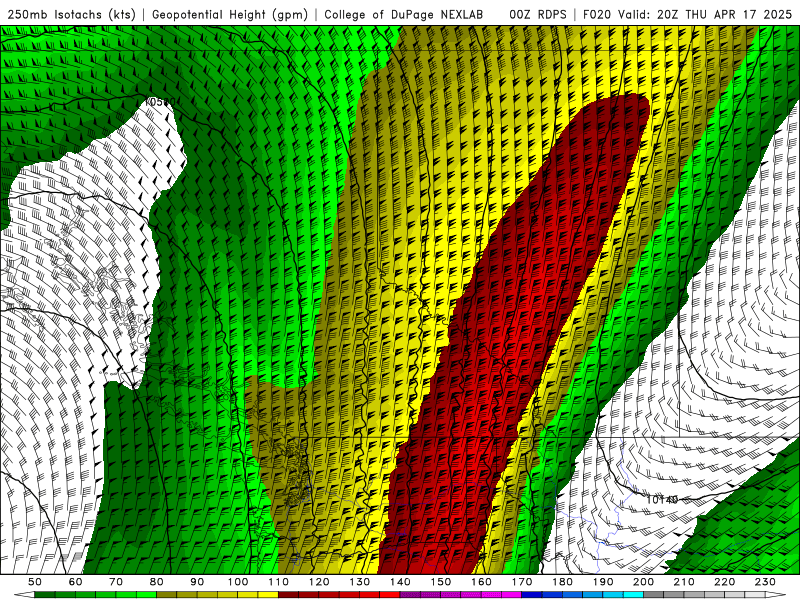Click the 10140 height contour label
The height and width of the screenshot is (600, 800).
tap(662, 499)
